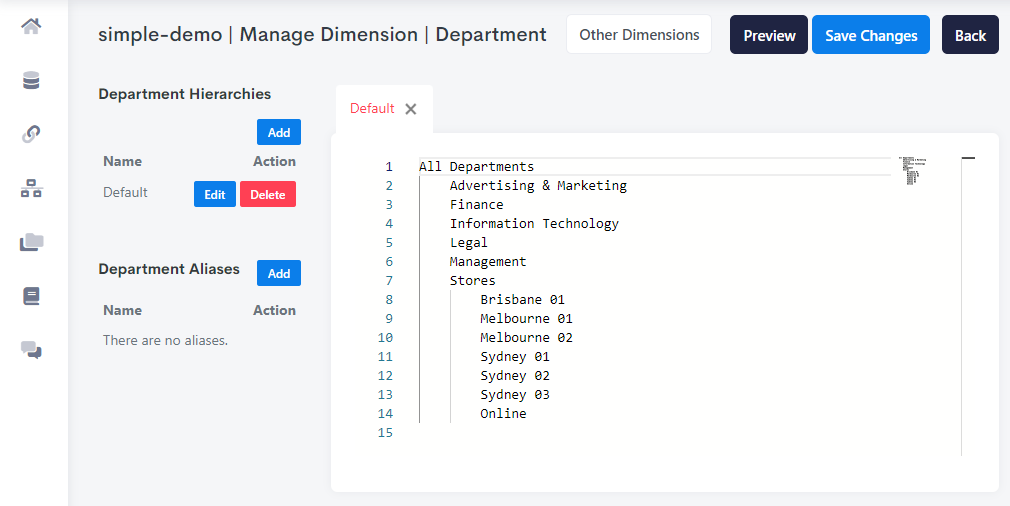Close the Default tab with X

(x=410, y=109)
